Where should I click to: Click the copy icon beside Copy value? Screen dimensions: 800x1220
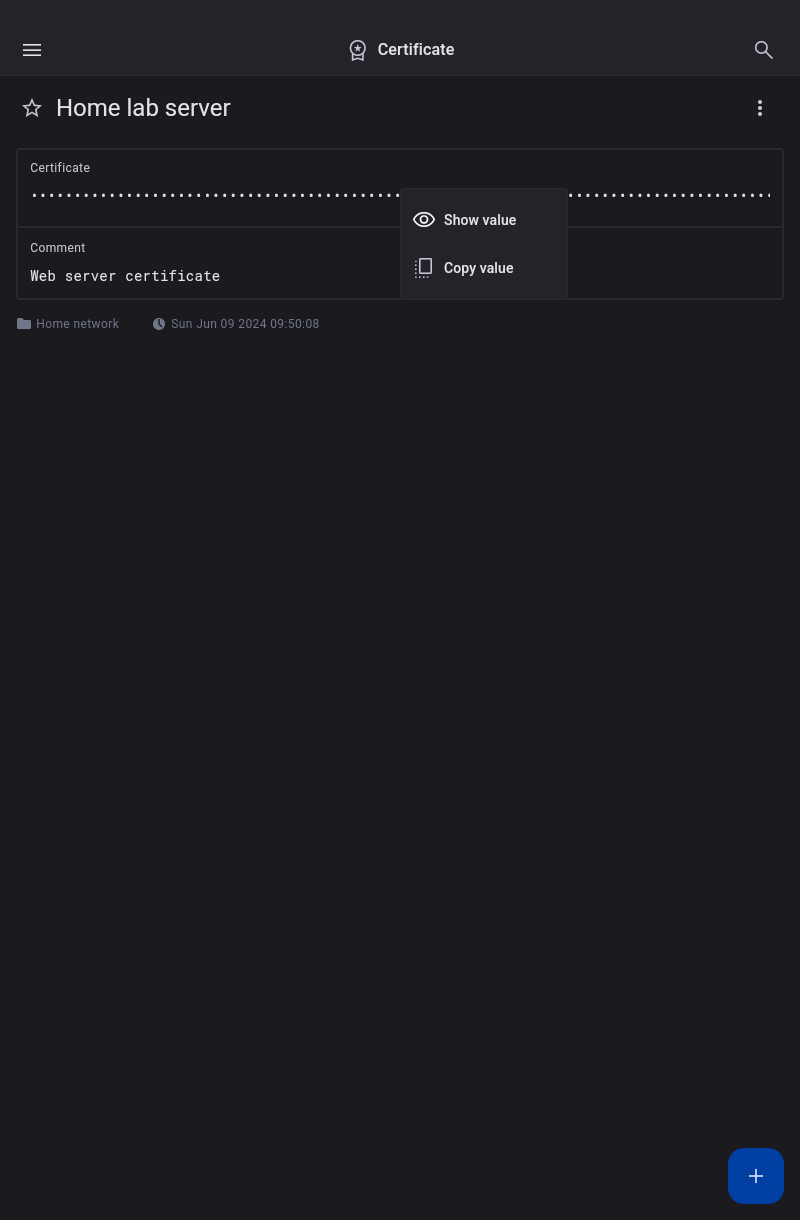[424, 268]
